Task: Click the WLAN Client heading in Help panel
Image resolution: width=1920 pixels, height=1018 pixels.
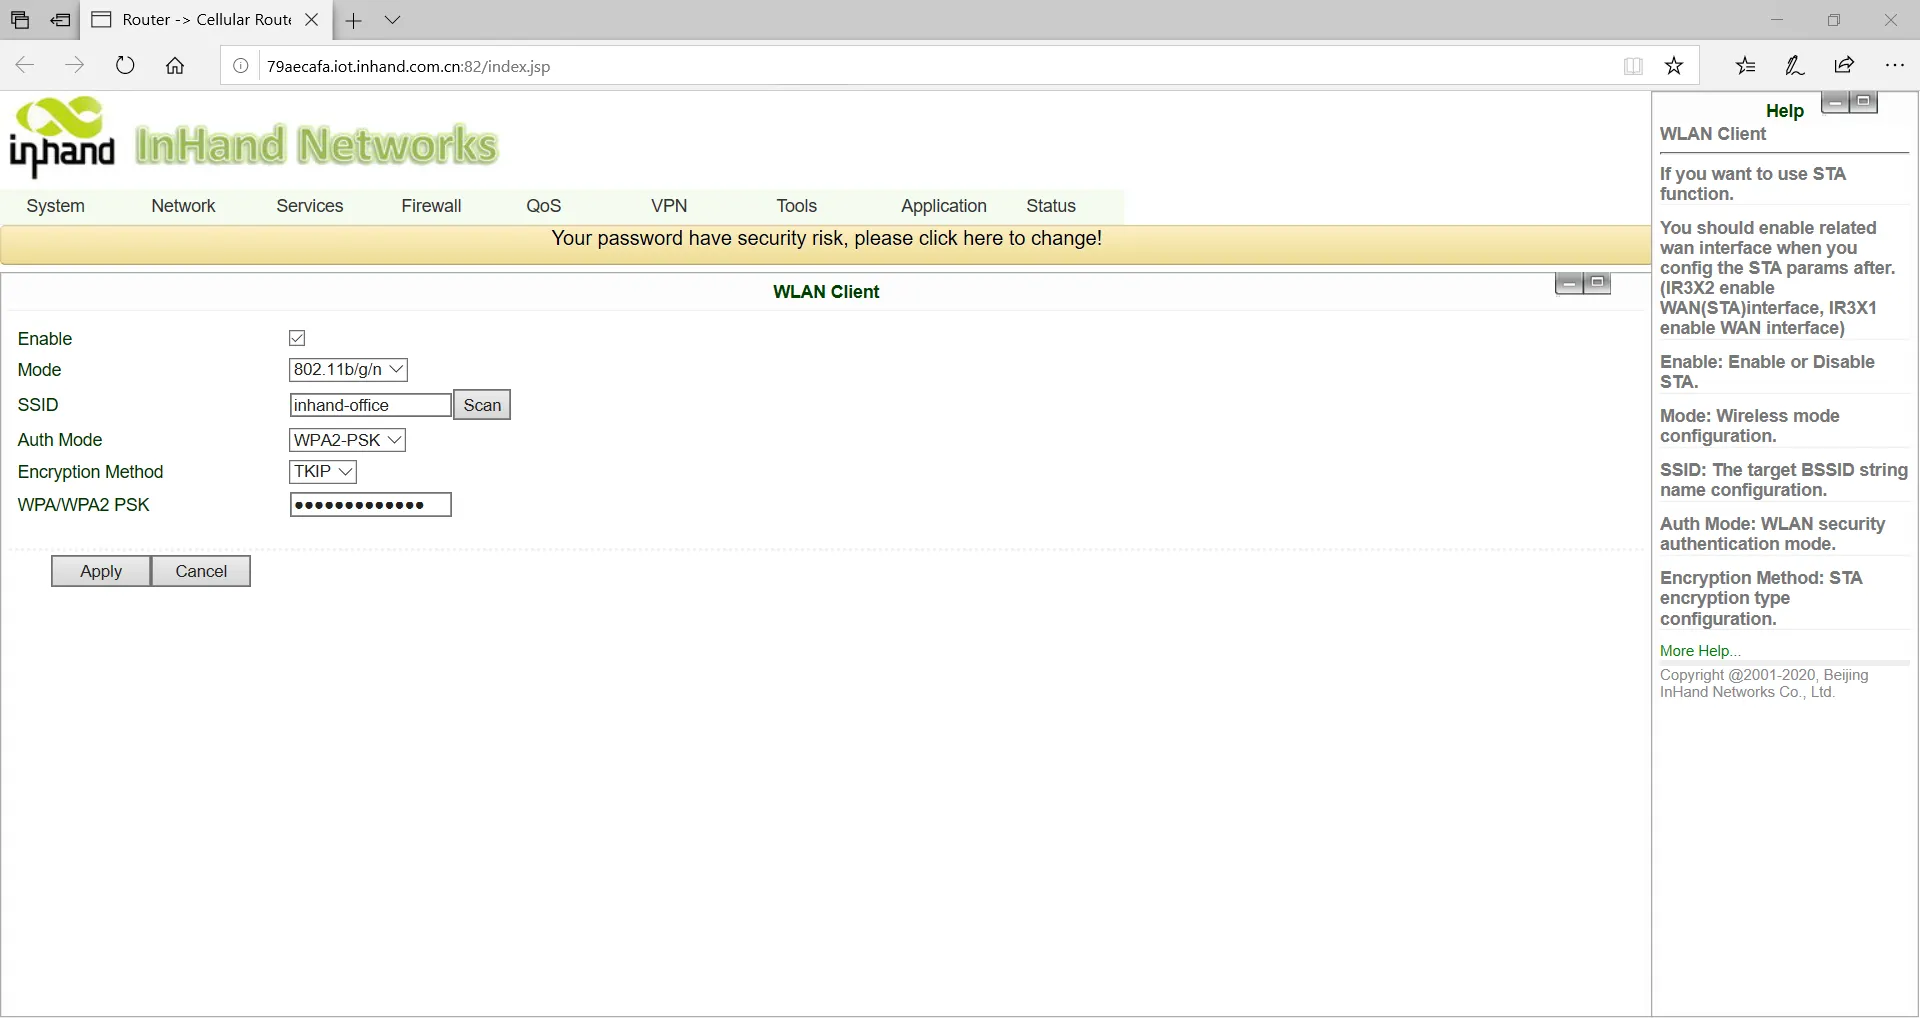Action: pyautogui.click(x=1713, y=134)
